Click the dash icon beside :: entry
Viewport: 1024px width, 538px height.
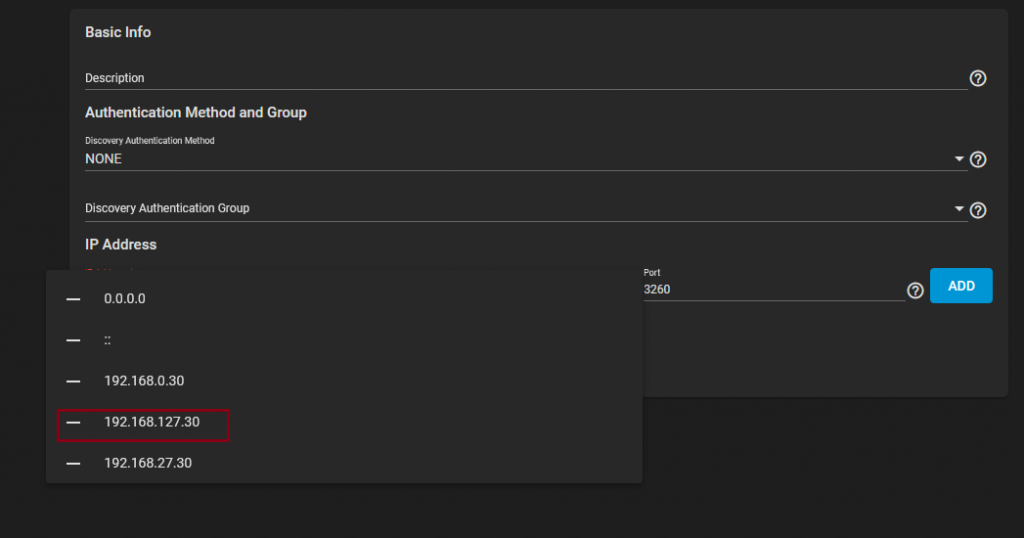coord(73,340)
